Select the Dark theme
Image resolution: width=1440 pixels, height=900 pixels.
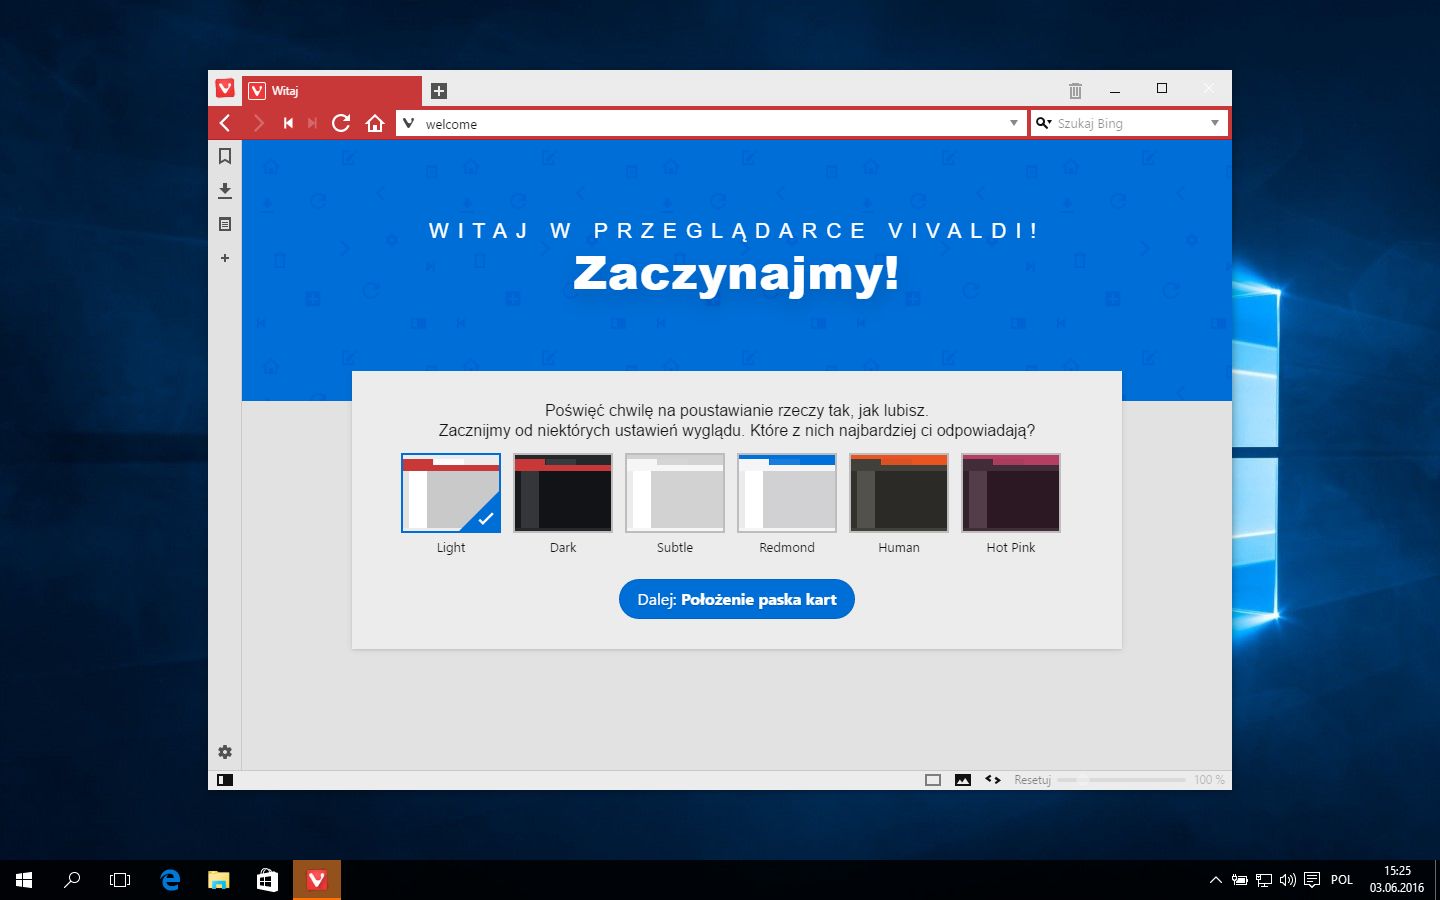[x=563, y=493]
